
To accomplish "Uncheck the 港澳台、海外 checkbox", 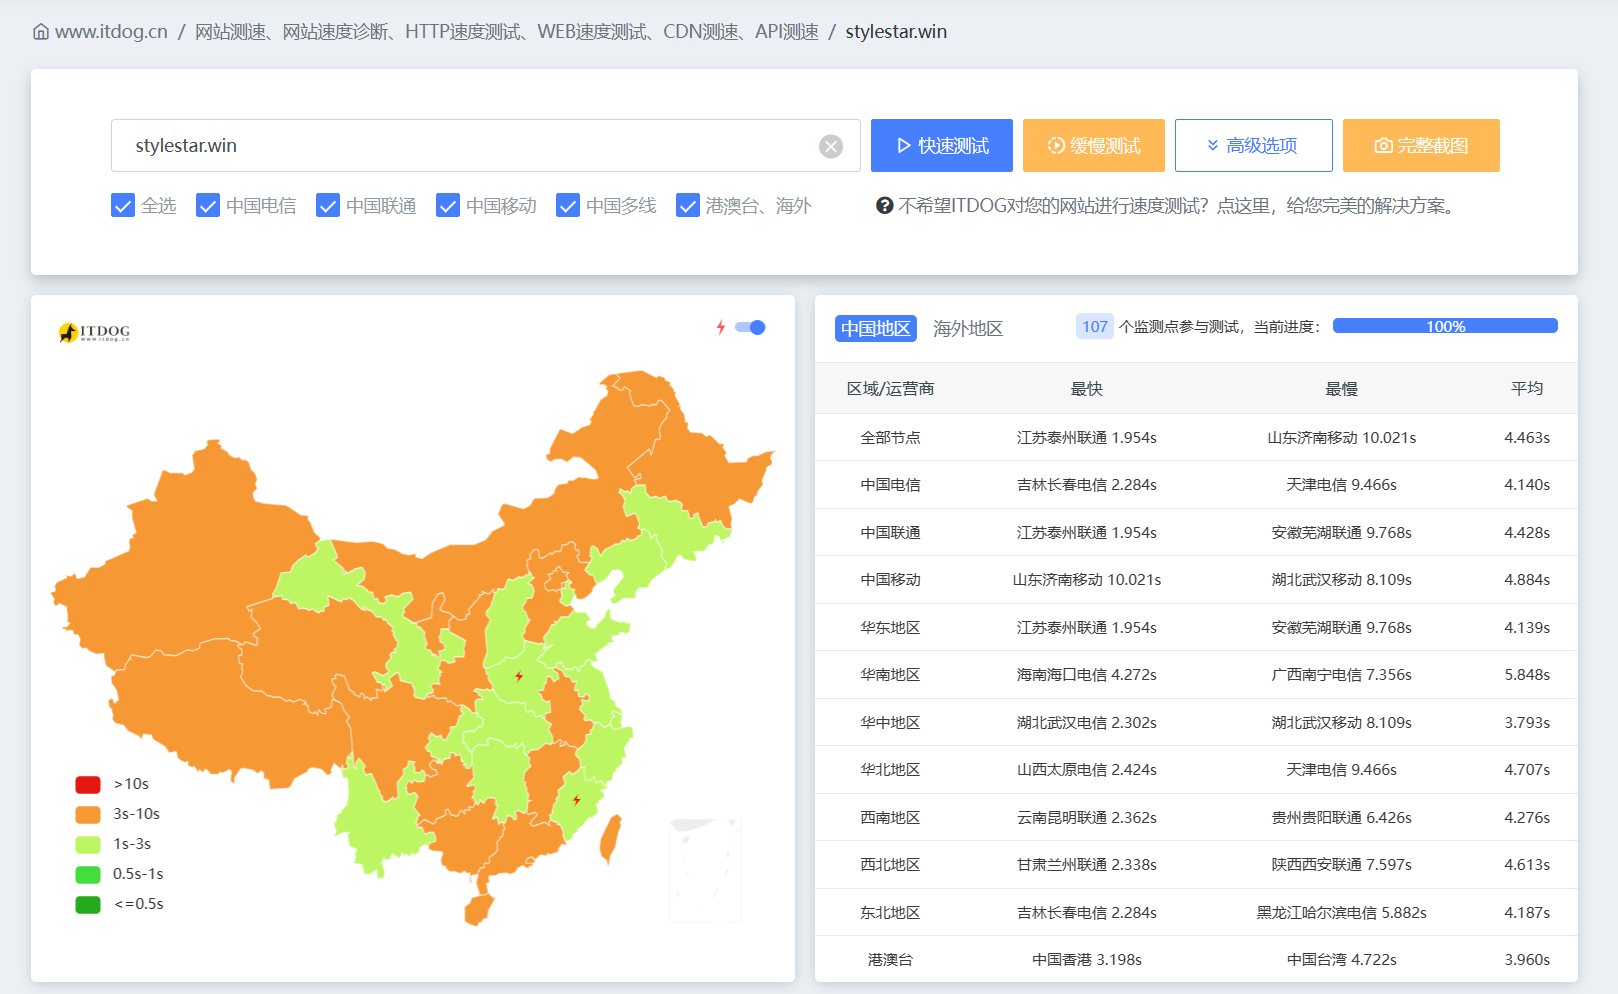I will (x=688, y=205).
